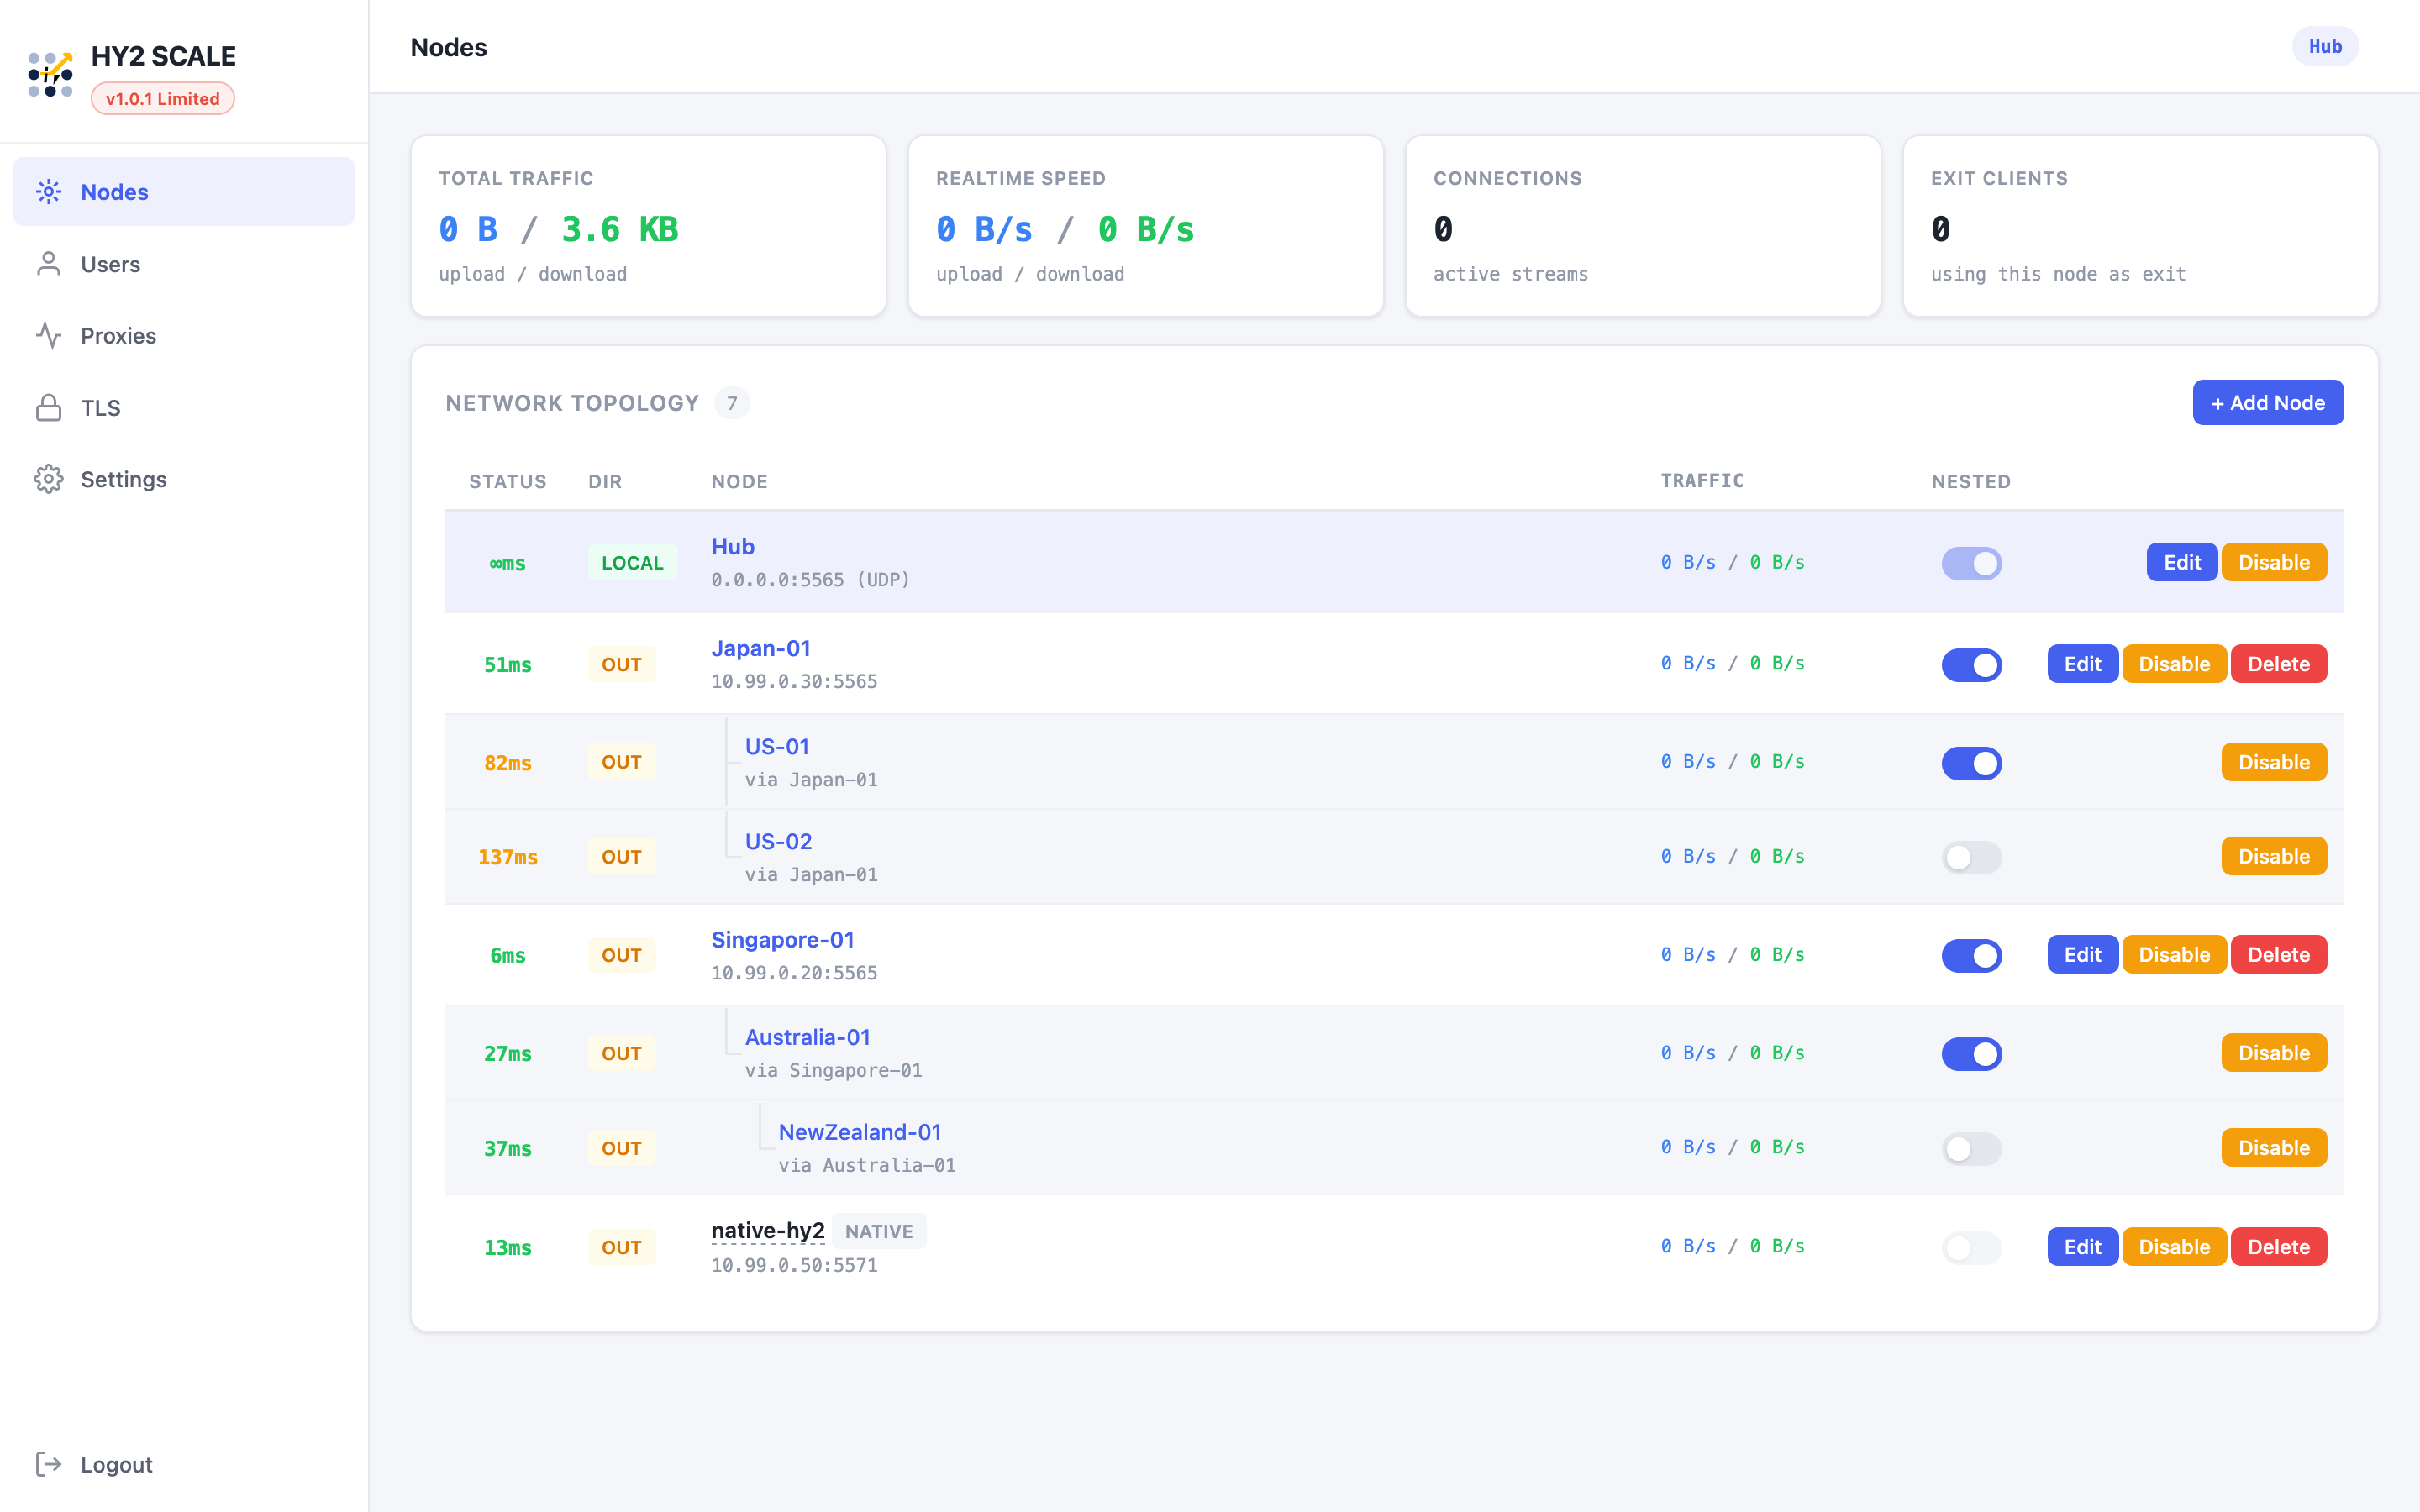
Task: Turn off nested toggle for Australia-01
Action: 1971,1053
